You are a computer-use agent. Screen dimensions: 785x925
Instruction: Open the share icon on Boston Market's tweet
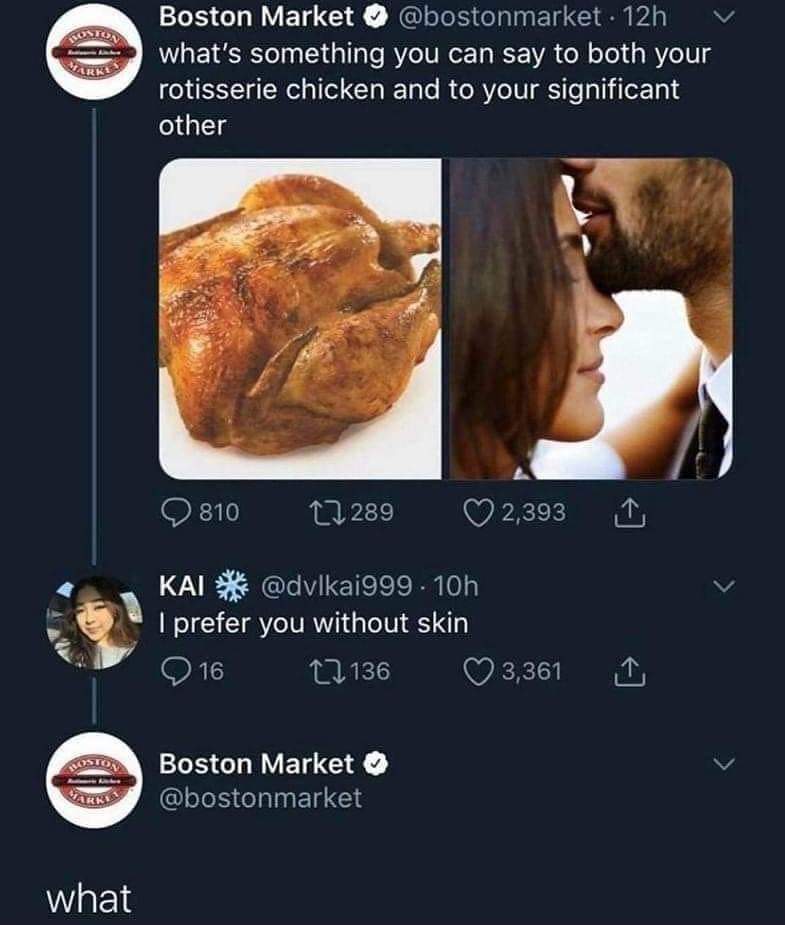tap(629, 511)
